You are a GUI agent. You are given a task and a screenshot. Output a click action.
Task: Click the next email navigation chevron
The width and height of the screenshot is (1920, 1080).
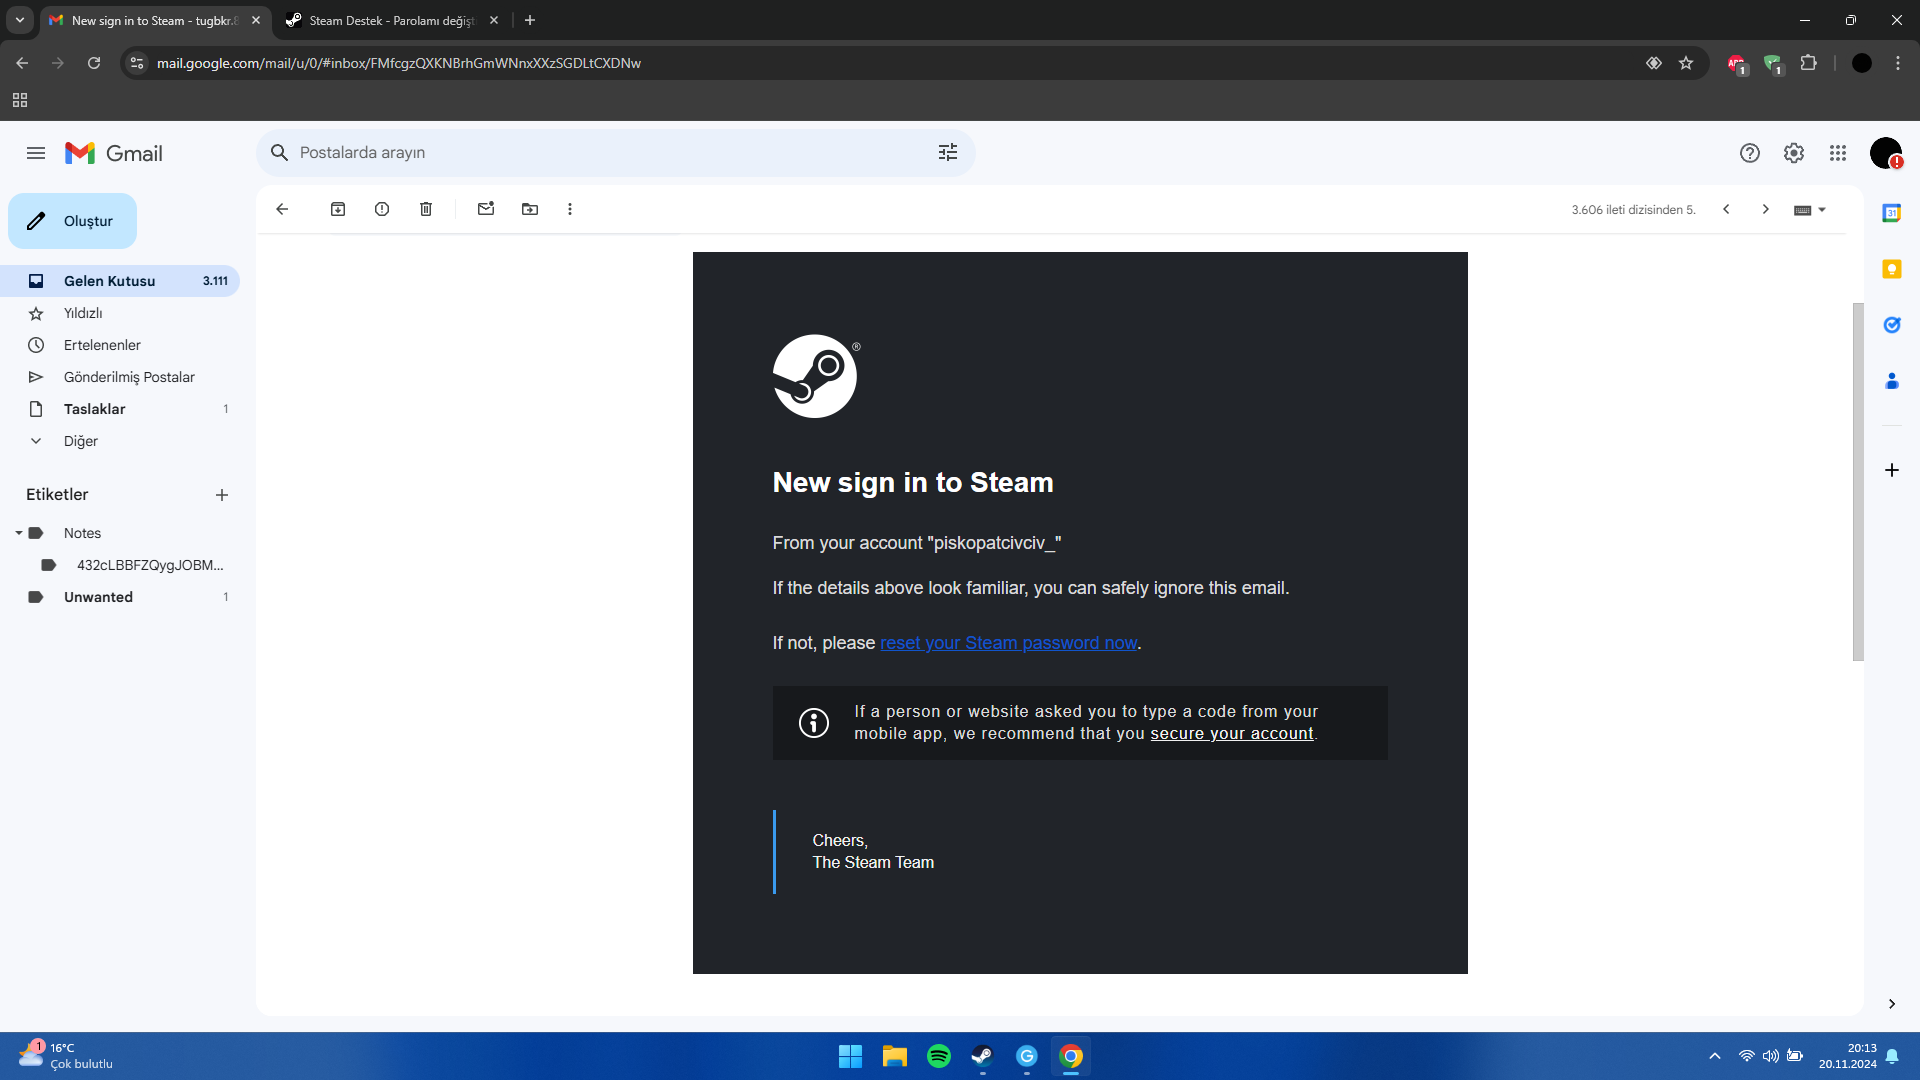click(1766, 210)
